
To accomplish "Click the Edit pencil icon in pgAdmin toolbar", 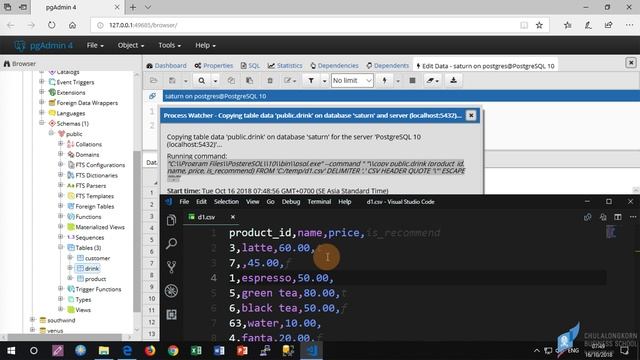I will coord(289,80).
